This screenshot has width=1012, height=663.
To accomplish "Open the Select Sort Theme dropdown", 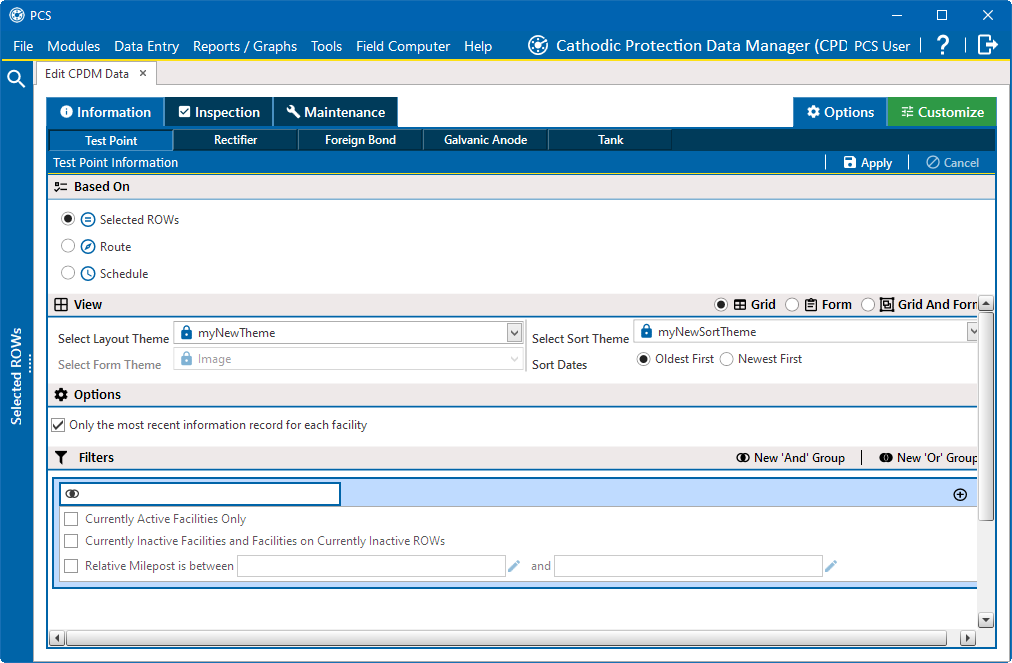I will coord(972,331).
